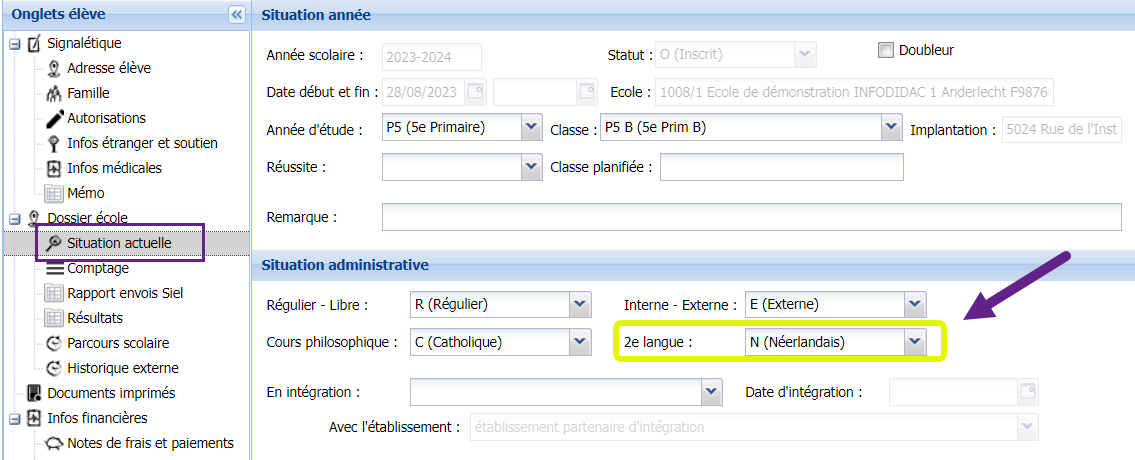This screenshot has height=460, width=1135.
Task: Select Historique externe item
Action: 123,368
